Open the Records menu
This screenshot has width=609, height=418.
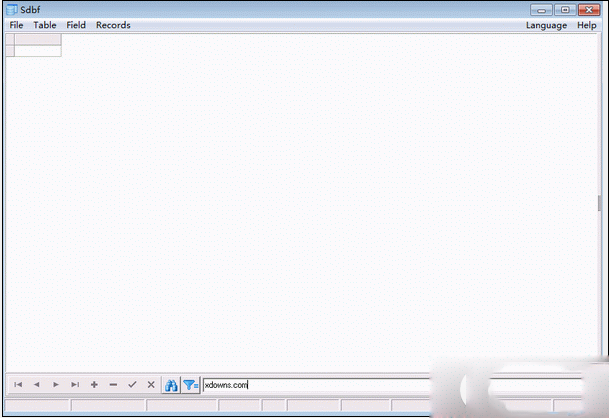click(113, 25)
